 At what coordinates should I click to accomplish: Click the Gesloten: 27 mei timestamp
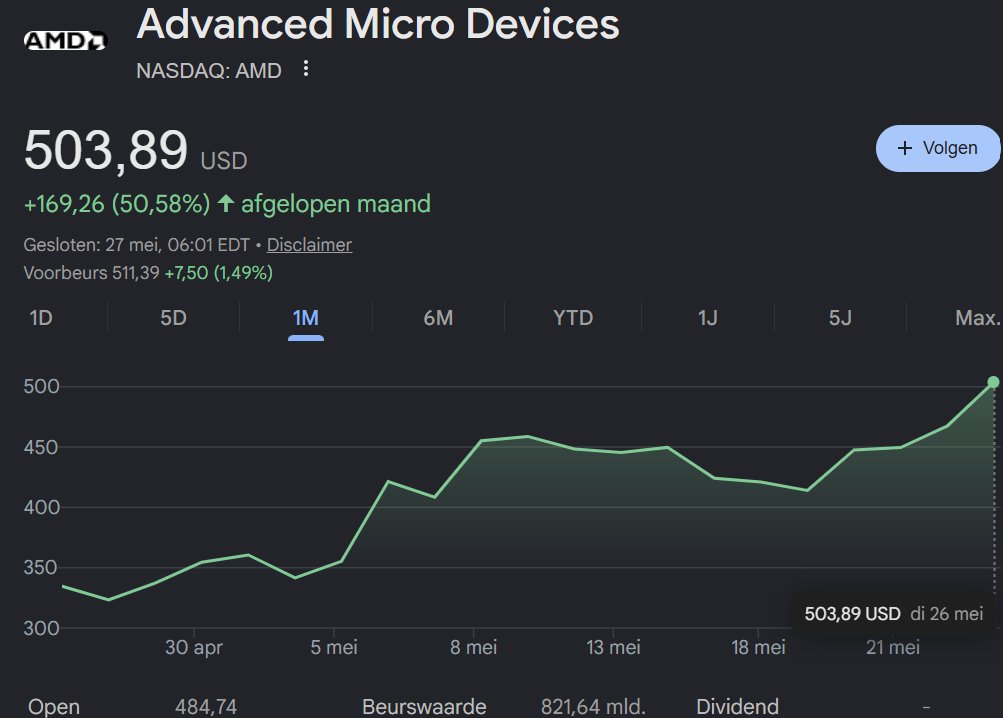136,244
